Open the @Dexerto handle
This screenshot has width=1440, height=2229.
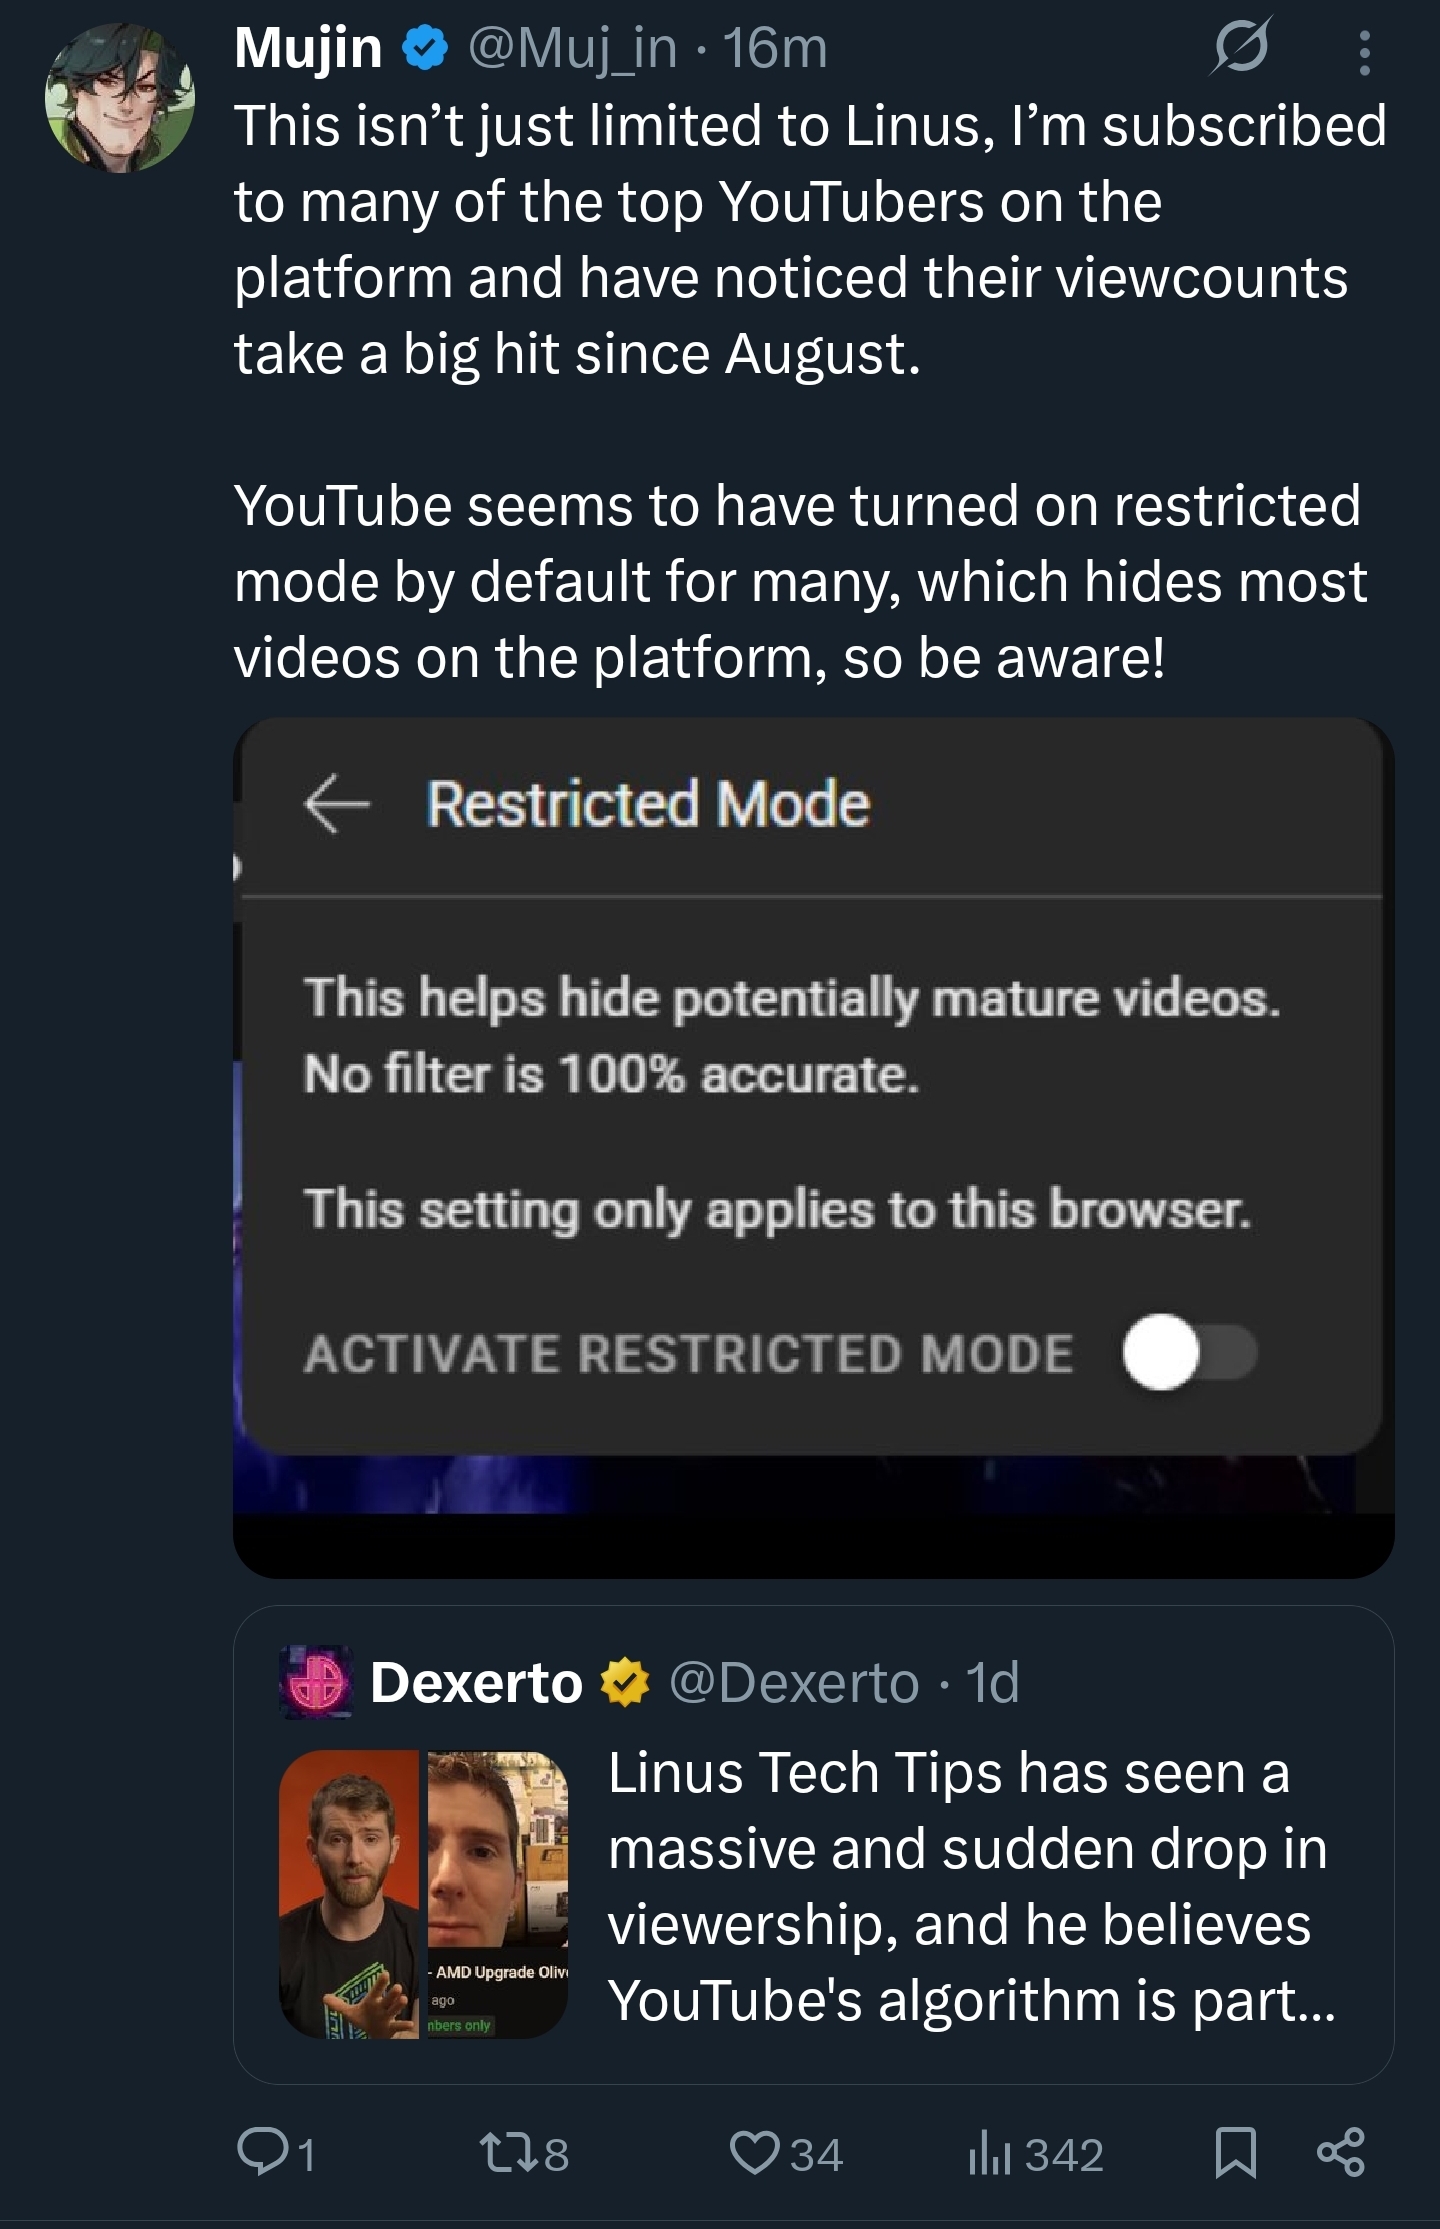coord(793,1683)
